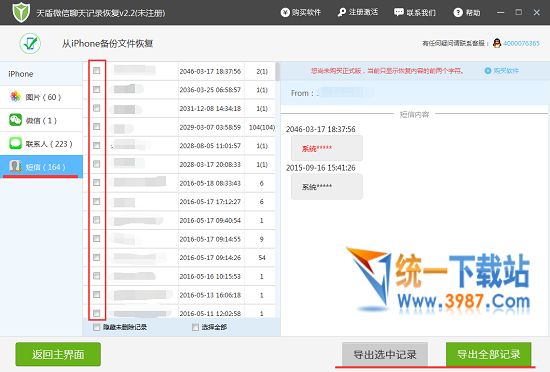Open 帮助 in title bar
The height and width of the screenshot is (372, 550).
(x=467, y=13)
